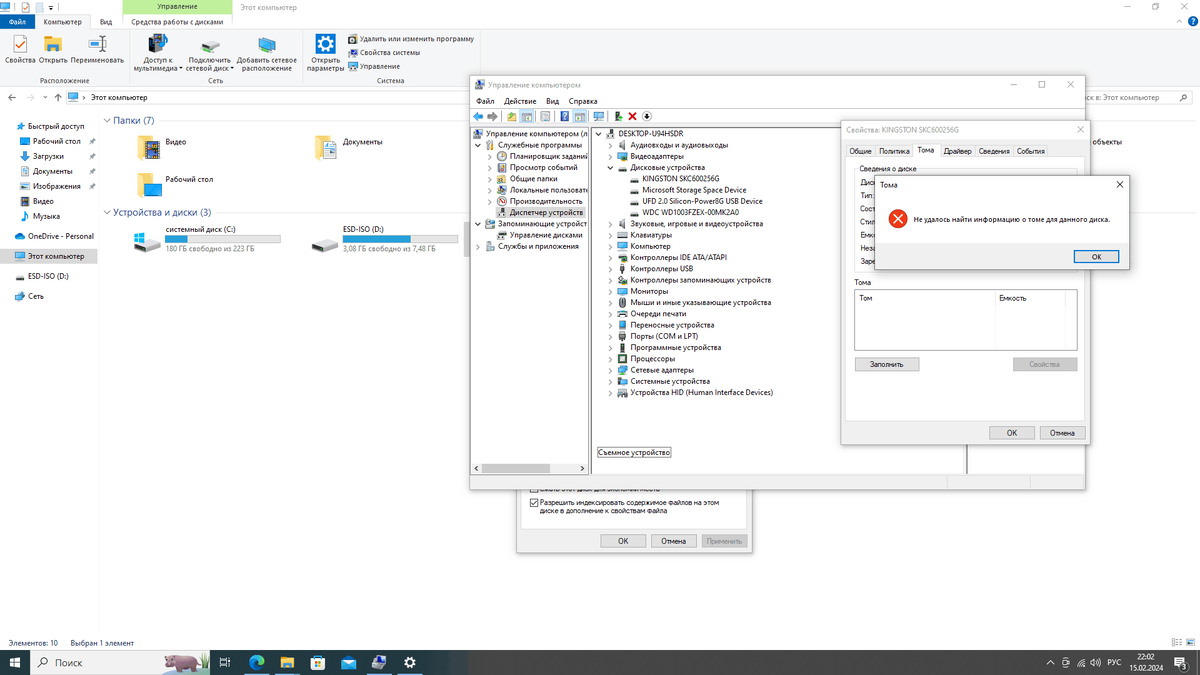
Task: Click the D: drive free-space usage bar
Action: tap(399, 239)
